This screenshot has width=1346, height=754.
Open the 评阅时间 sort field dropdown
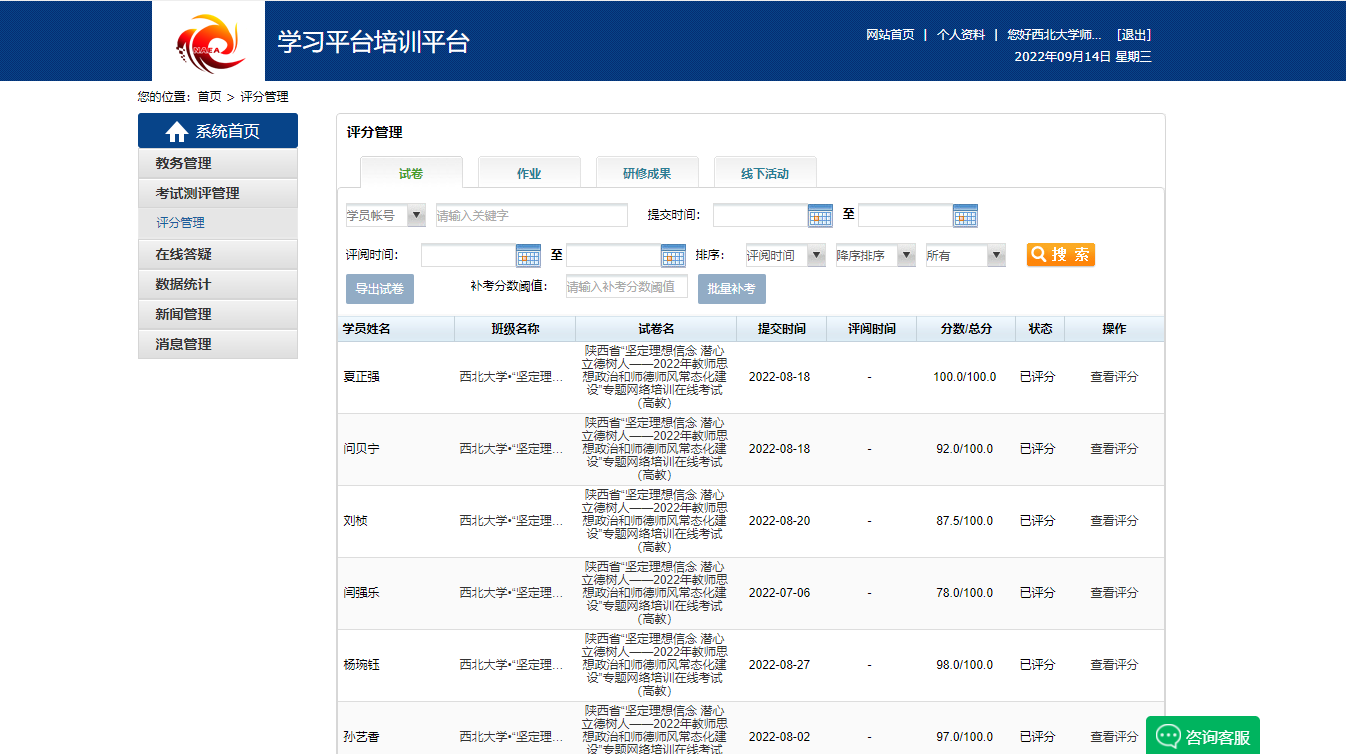(815, 256)
